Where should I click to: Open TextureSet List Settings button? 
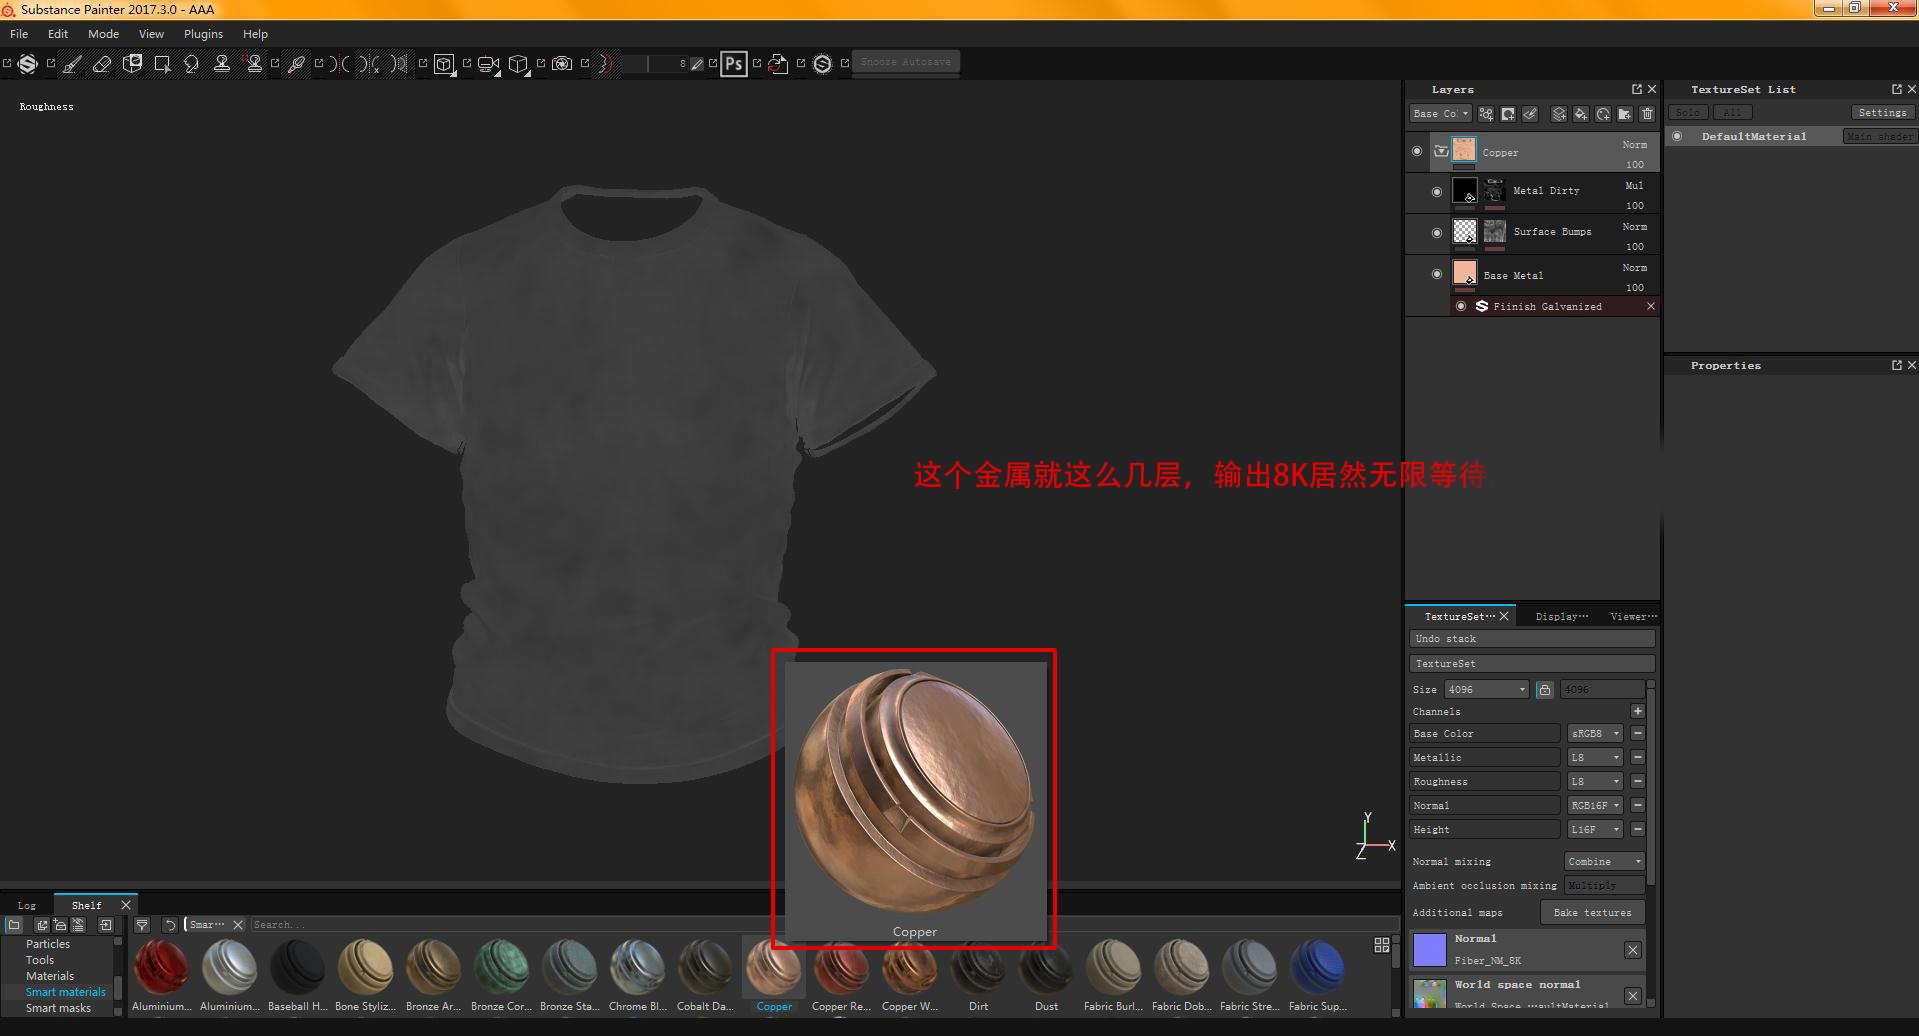point(1882,113)
